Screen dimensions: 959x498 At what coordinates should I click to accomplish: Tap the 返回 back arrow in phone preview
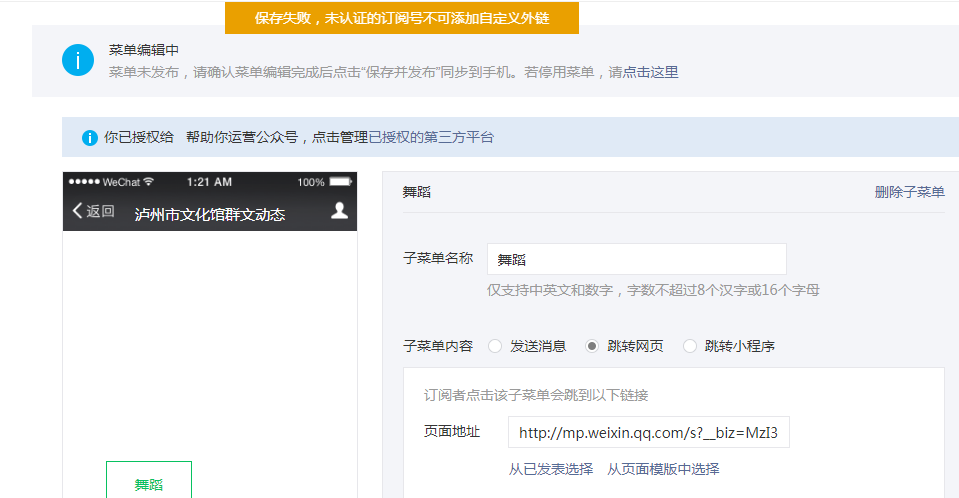point(93,211)
